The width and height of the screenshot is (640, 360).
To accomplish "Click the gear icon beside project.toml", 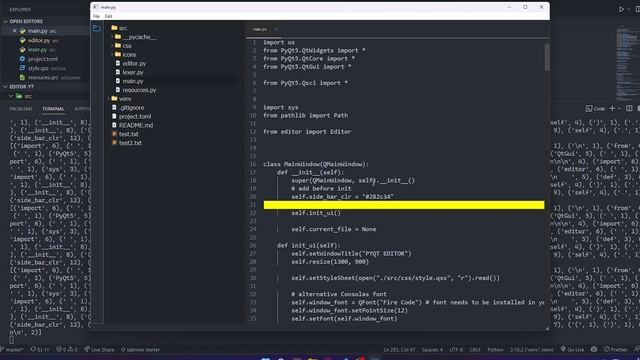I will point(22,59).
